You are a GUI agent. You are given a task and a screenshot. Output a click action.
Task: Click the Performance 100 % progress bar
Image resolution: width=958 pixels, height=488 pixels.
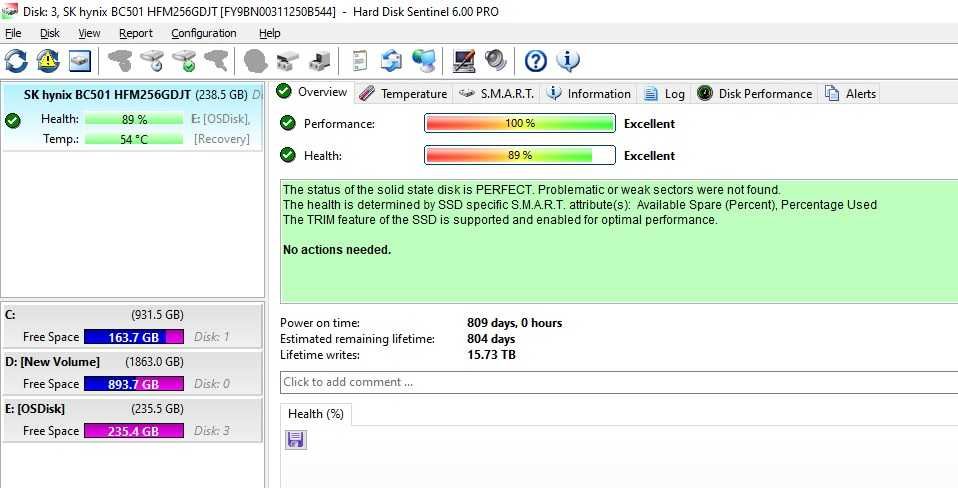pyautogui.click(x=520, y=123)
